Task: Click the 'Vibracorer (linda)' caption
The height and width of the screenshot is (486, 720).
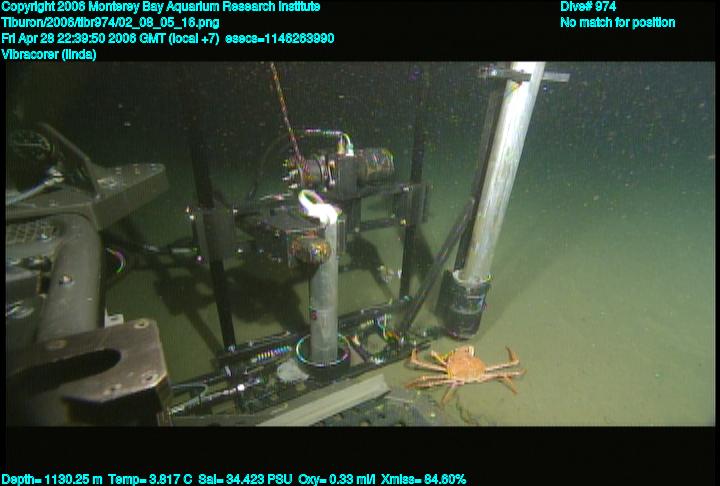Action: [49, 54]
